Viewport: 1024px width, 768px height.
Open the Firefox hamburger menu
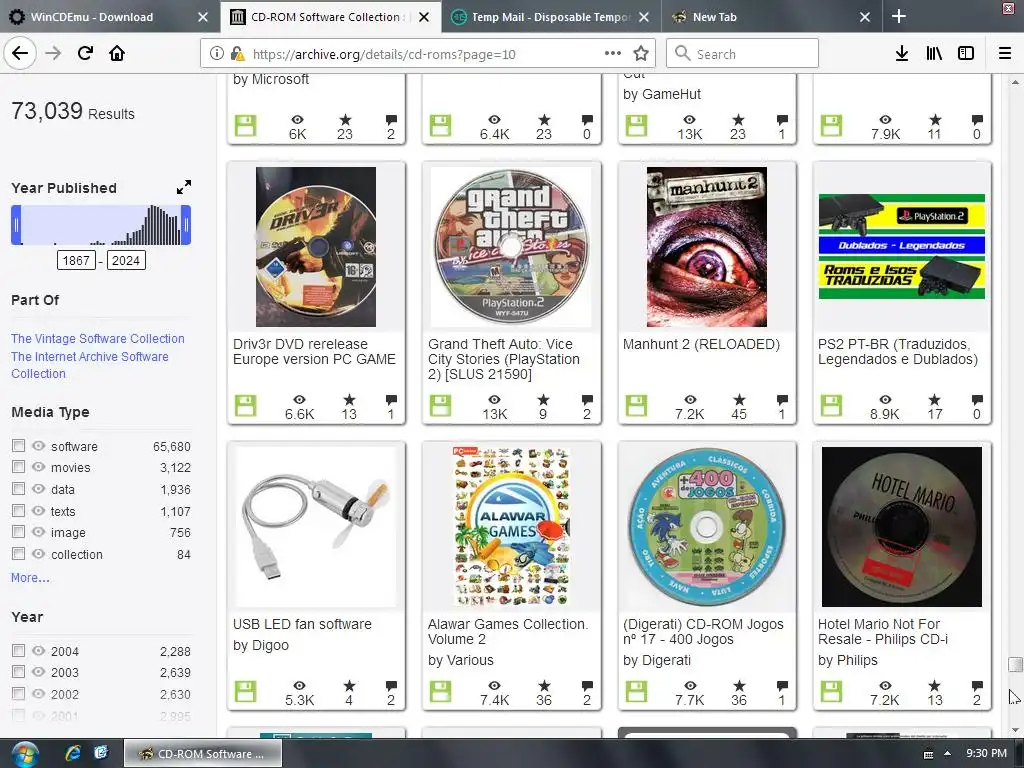(1004, 54)
